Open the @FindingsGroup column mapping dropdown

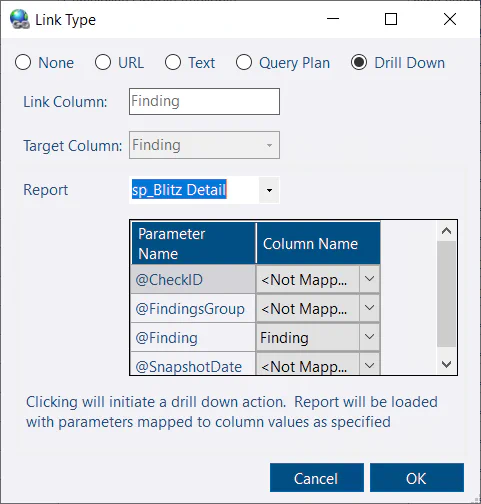click(369, 308)
